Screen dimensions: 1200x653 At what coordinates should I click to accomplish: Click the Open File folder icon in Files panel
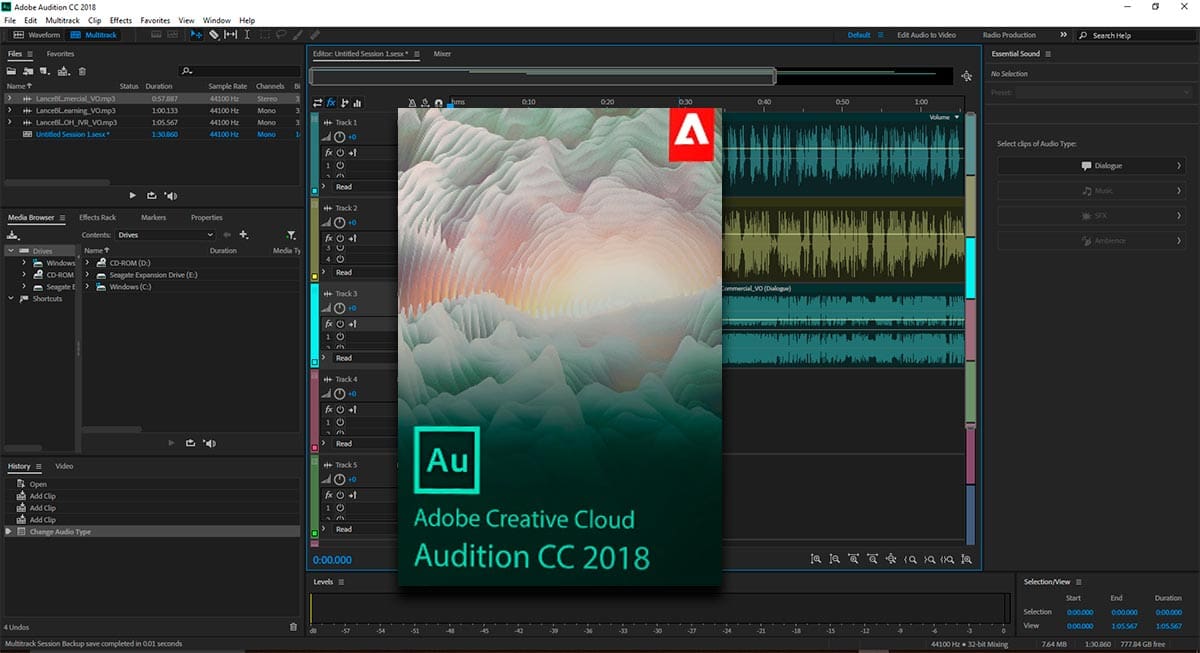(11, 71)
